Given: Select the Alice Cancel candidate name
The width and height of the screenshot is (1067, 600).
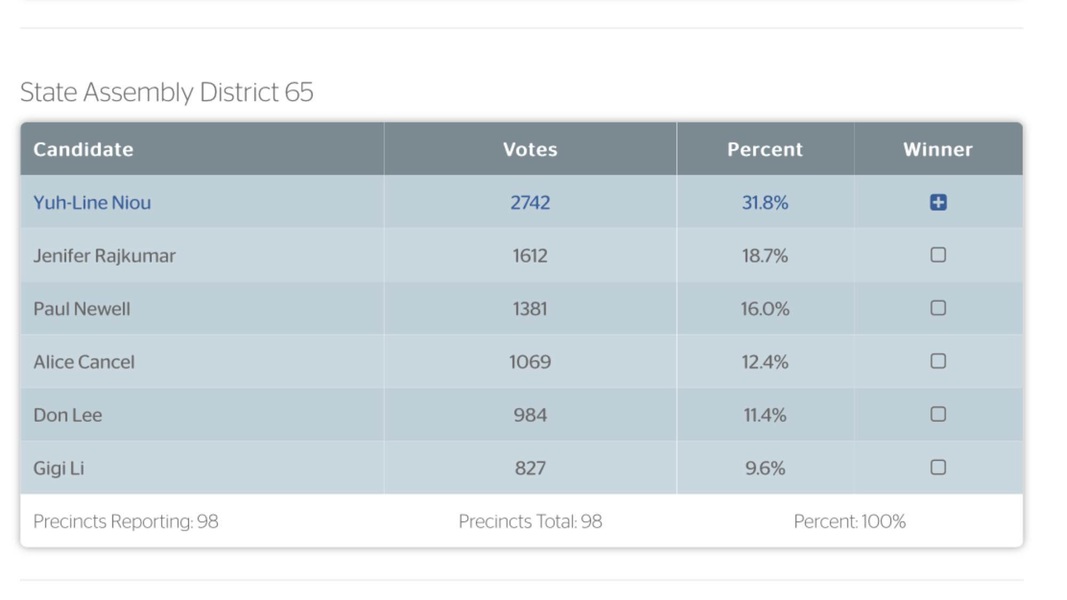Looking at the screenshot, I should [x=84, y=362].
